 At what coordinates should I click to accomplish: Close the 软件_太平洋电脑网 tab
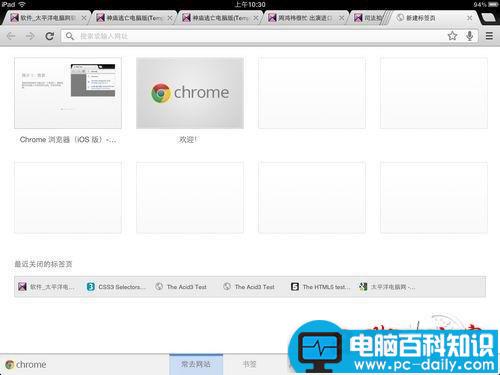(x=84, y=18)
